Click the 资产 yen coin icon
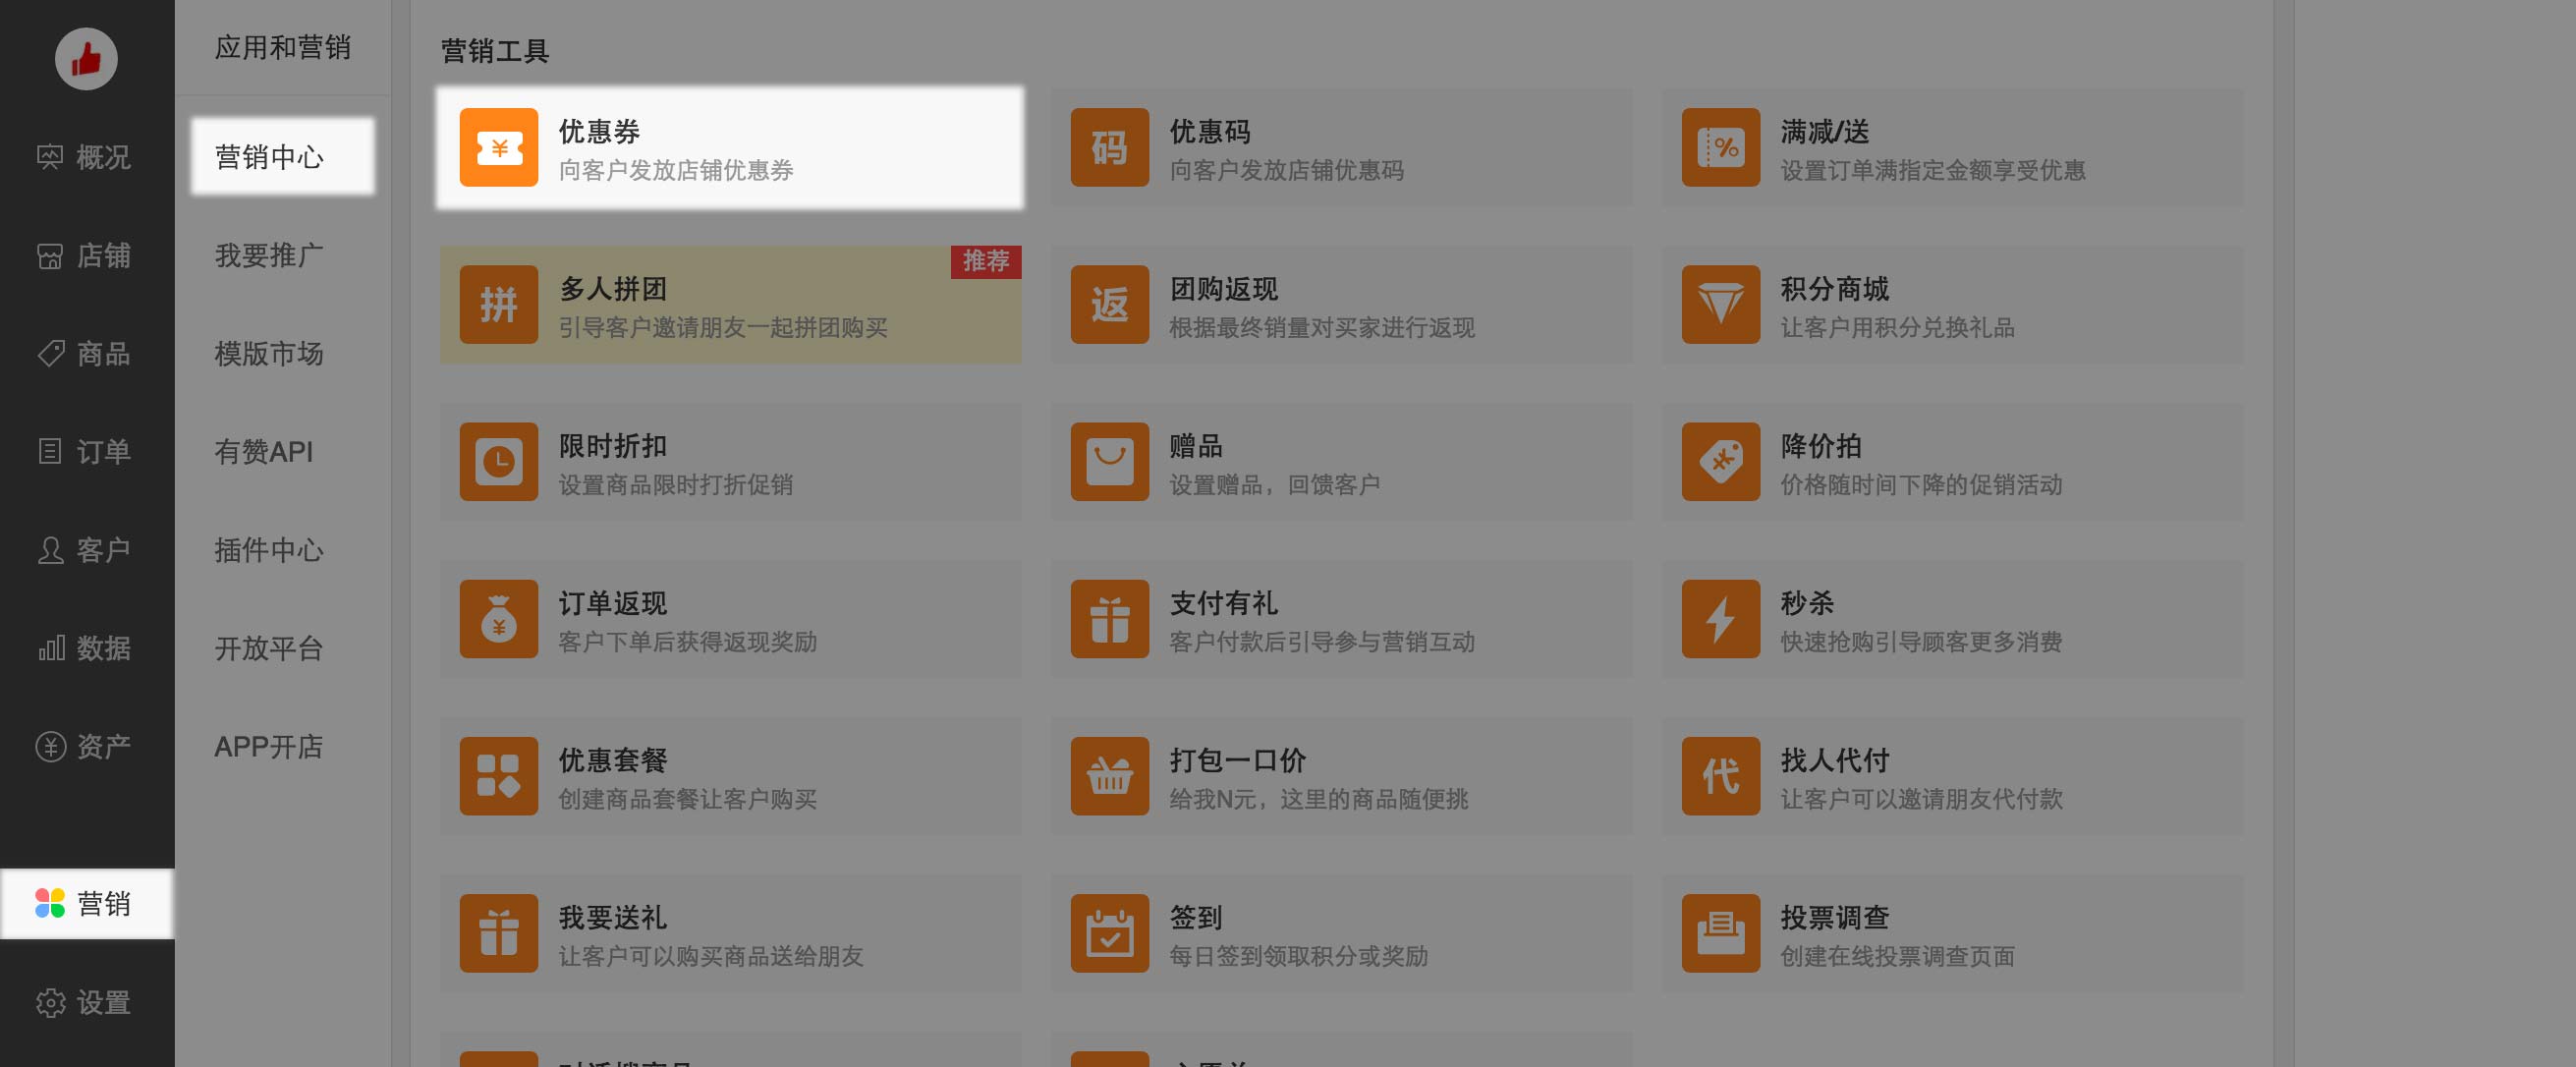The image size is (2576, 1067). 50,746
